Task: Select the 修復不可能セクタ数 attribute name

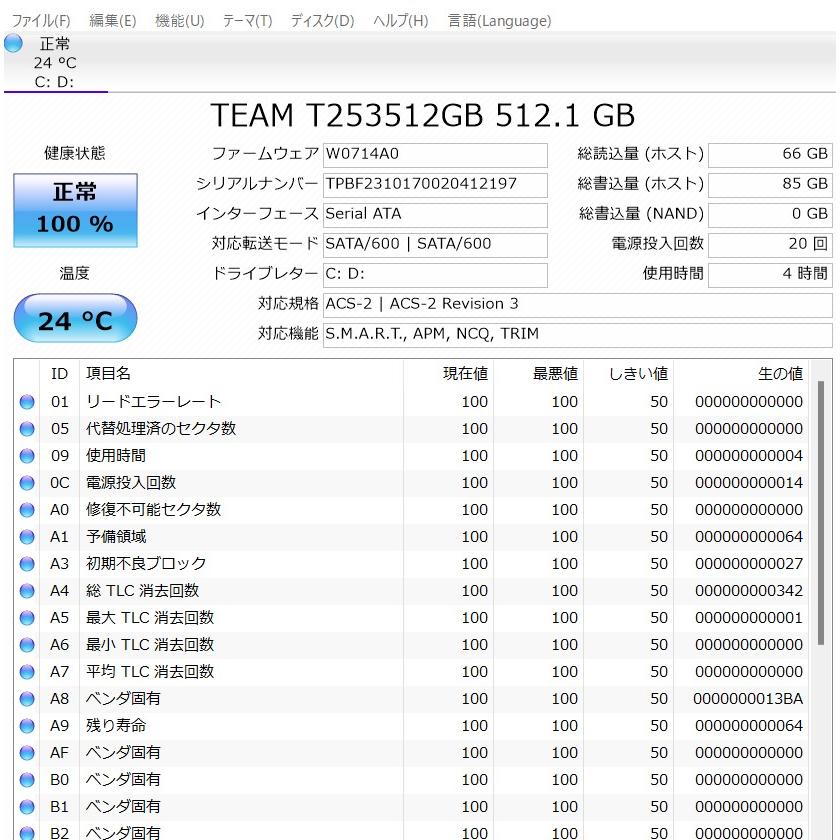Action: click(153, 509)
